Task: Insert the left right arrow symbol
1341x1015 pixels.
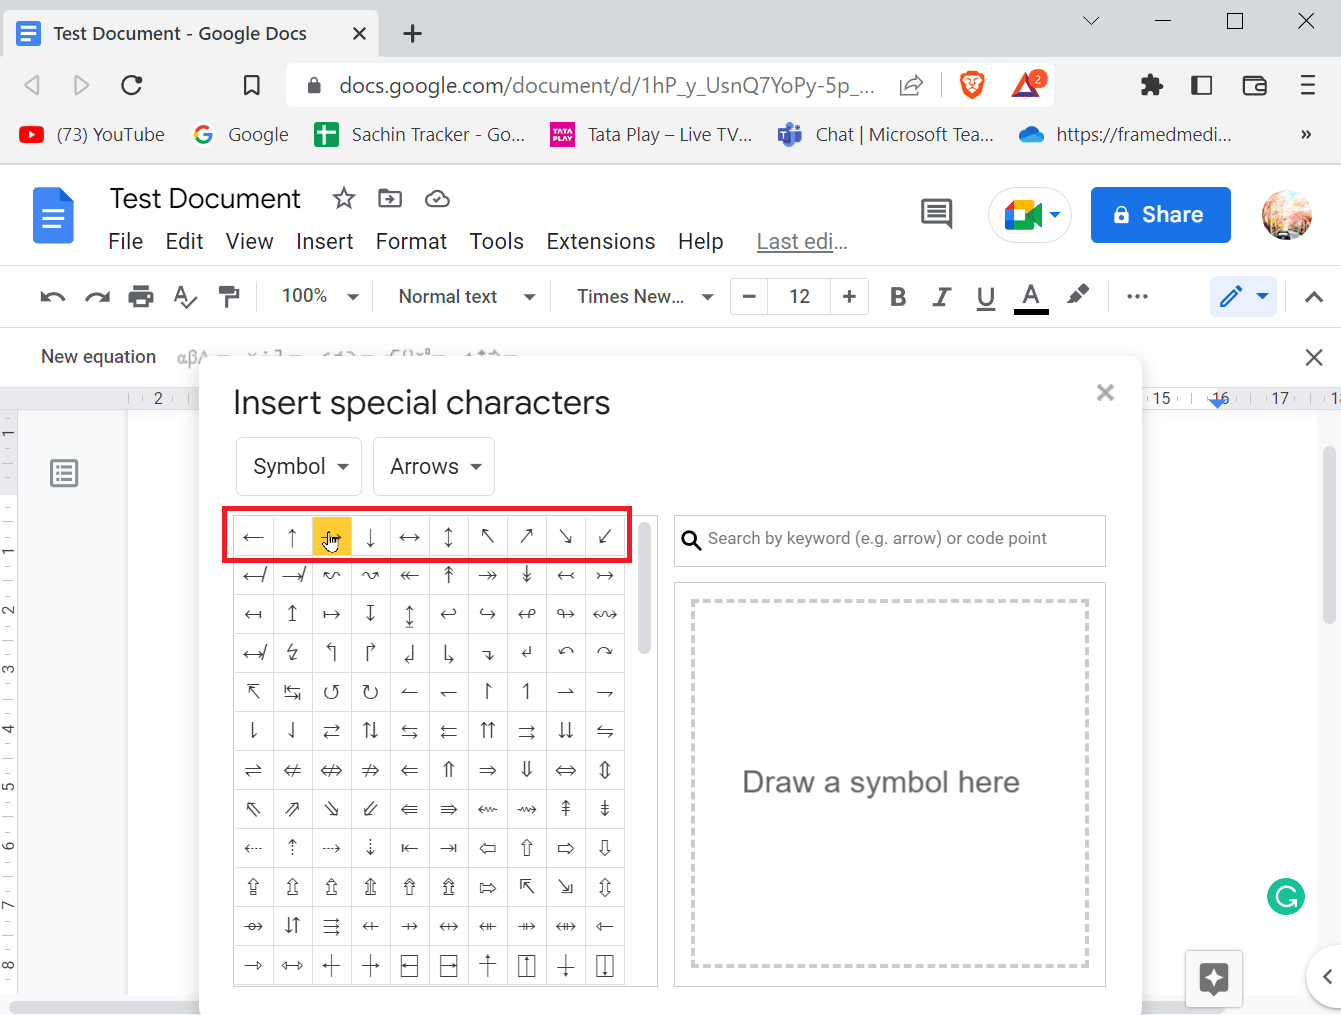Action: (409, 537)
